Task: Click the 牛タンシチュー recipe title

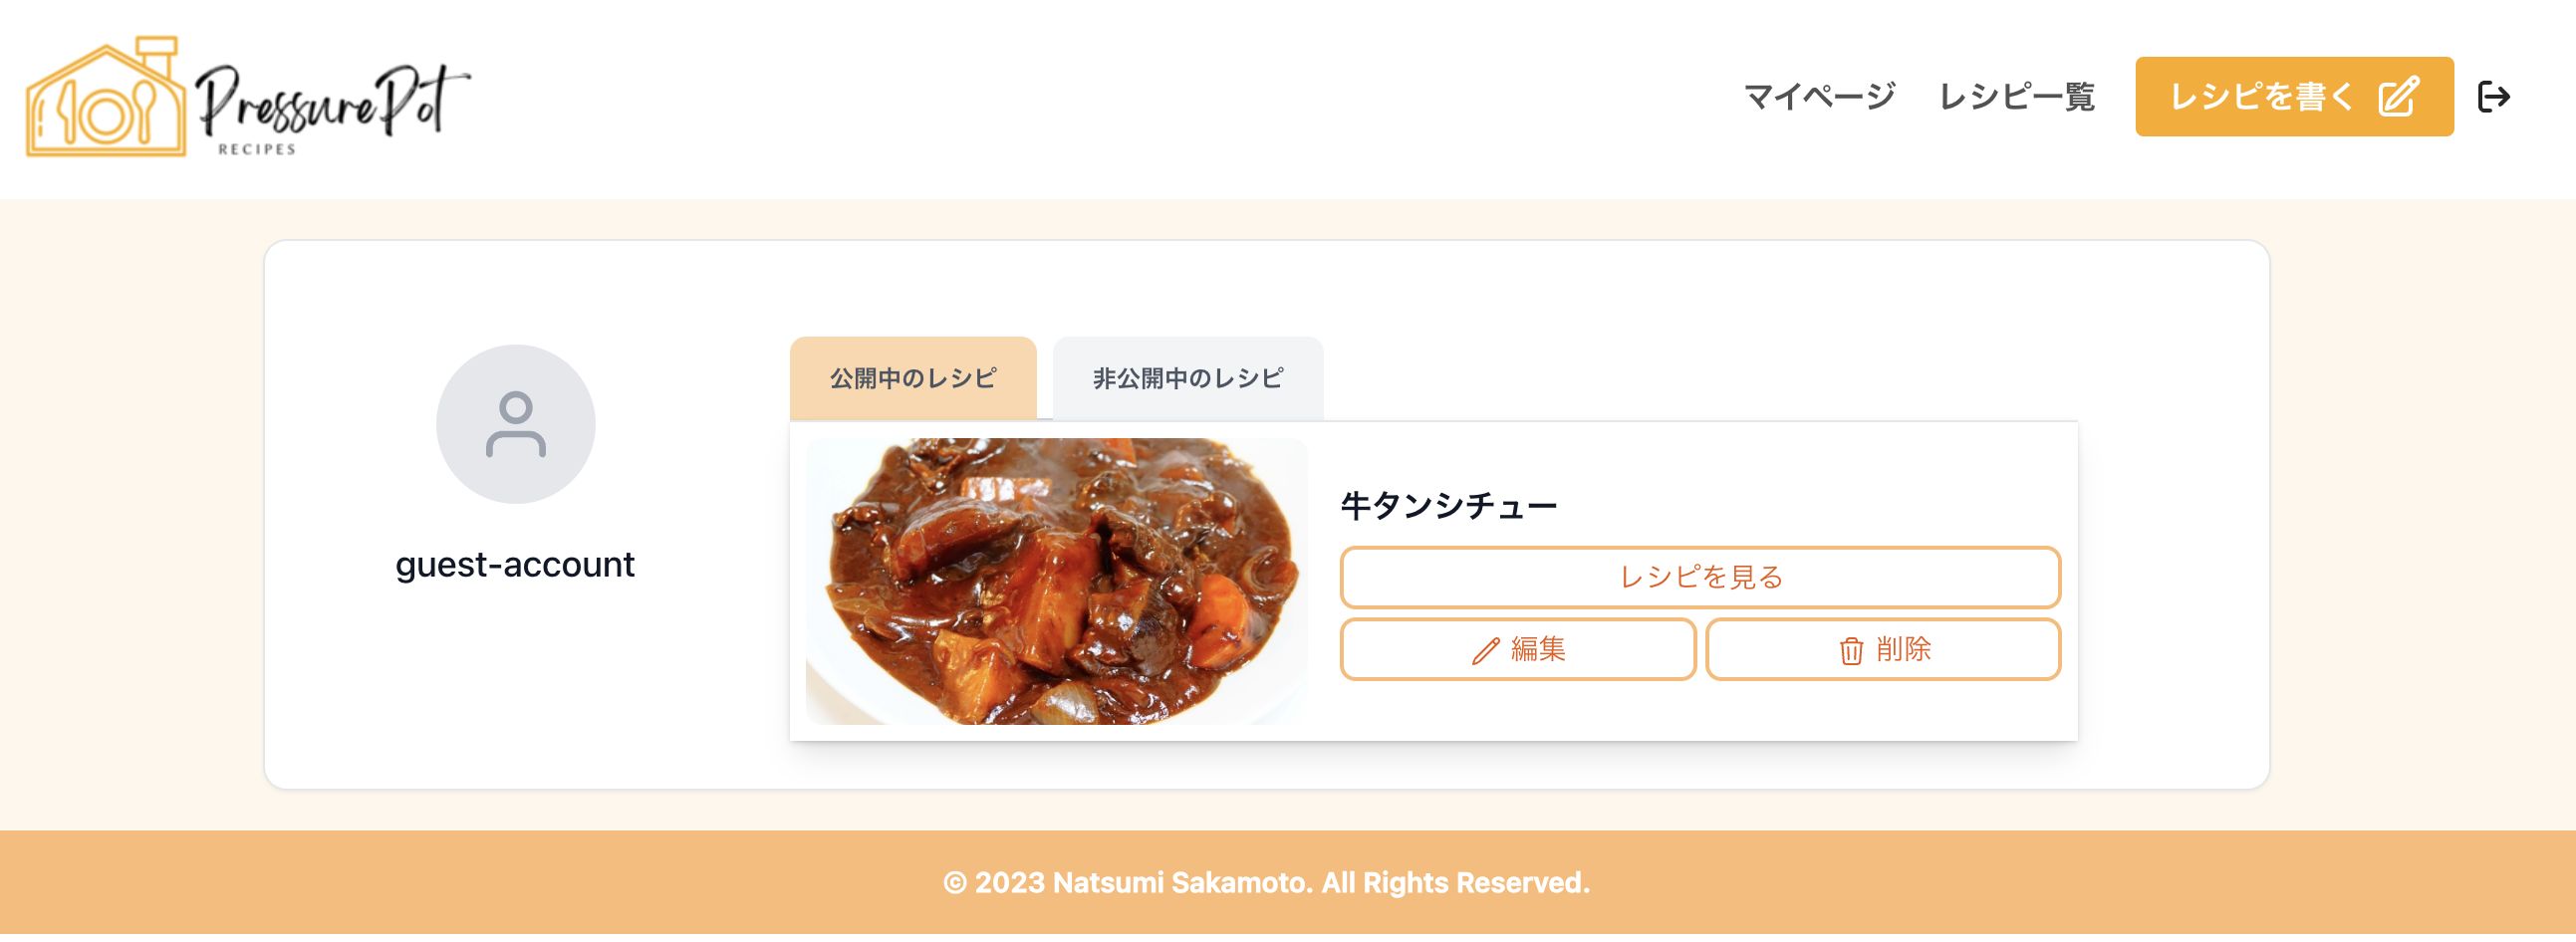Action: 1448,505
